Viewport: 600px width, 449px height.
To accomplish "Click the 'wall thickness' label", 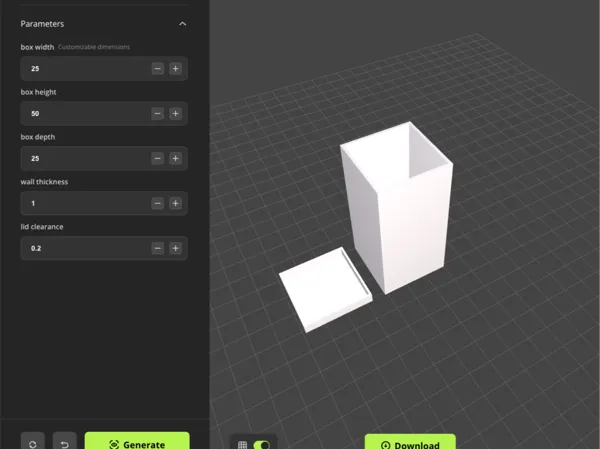I will (44, 182).
